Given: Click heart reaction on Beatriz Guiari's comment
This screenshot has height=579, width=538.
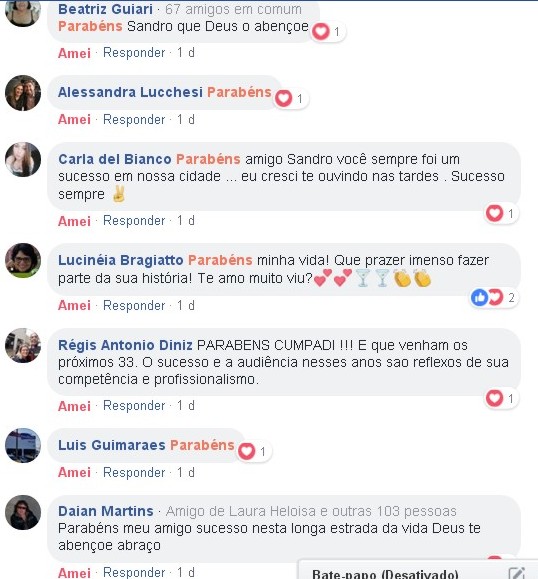Looking at the screenshot, I should tap(321, 31).
